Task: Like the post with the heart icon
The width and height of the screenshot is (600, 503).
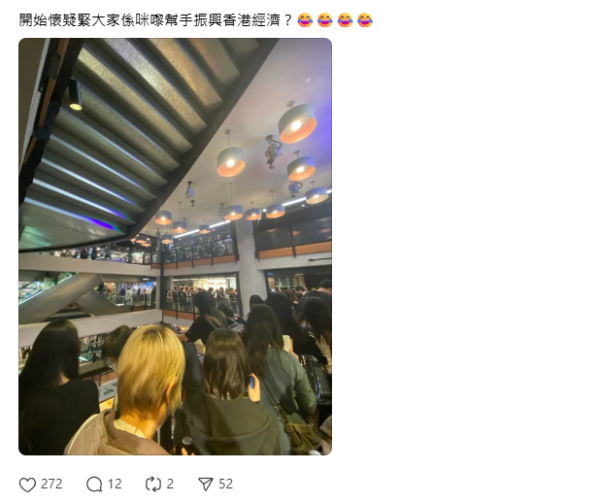Action: [28, 485]
